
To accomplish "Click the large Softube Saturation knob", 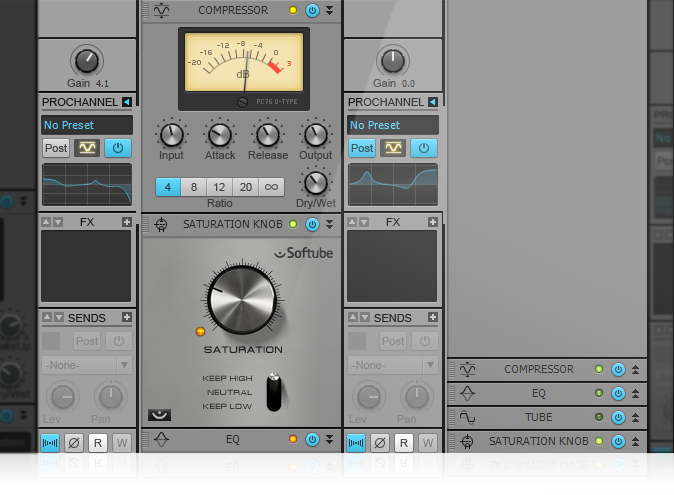I will (242, 299).
